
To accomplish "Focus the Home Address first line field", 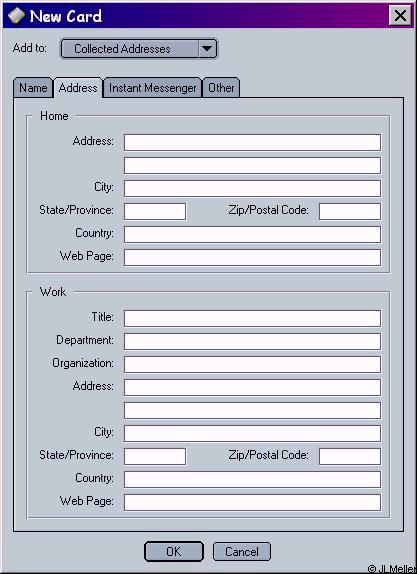I will [x=252, y=142].
